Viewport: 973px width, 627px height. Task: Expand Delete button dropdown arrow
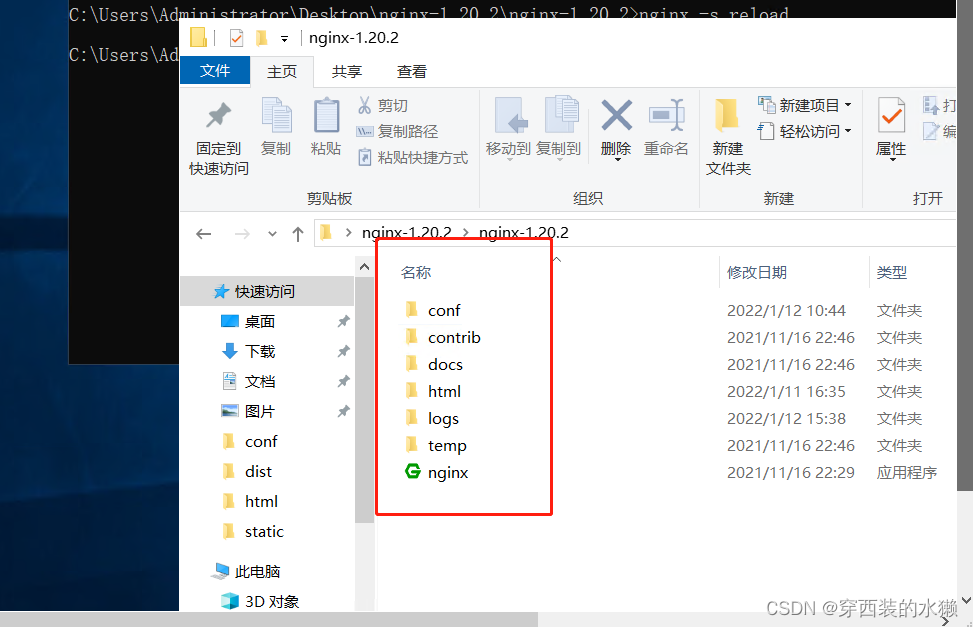(617, 160)
